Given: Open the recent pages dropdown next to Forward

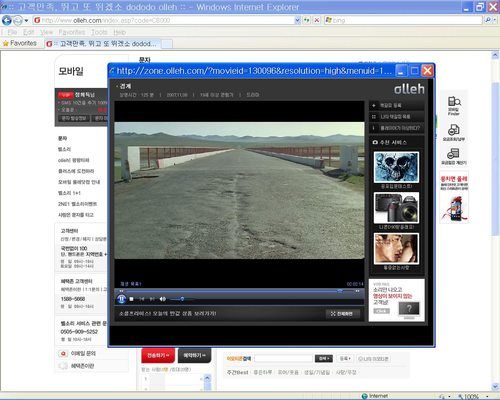Looking at the screenshot, I should coord(26,21).
